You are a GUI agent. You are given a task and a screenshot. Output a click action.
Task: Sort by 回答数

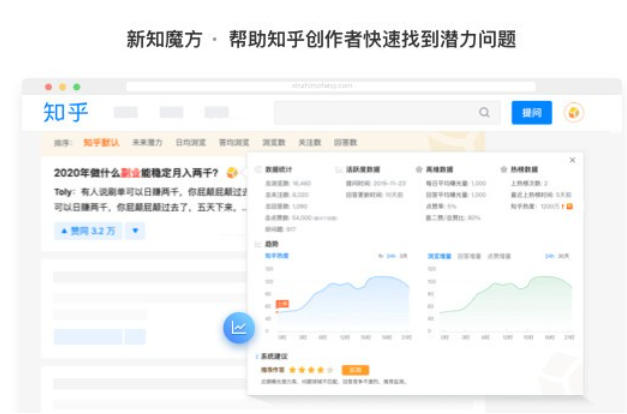[345, 142]
